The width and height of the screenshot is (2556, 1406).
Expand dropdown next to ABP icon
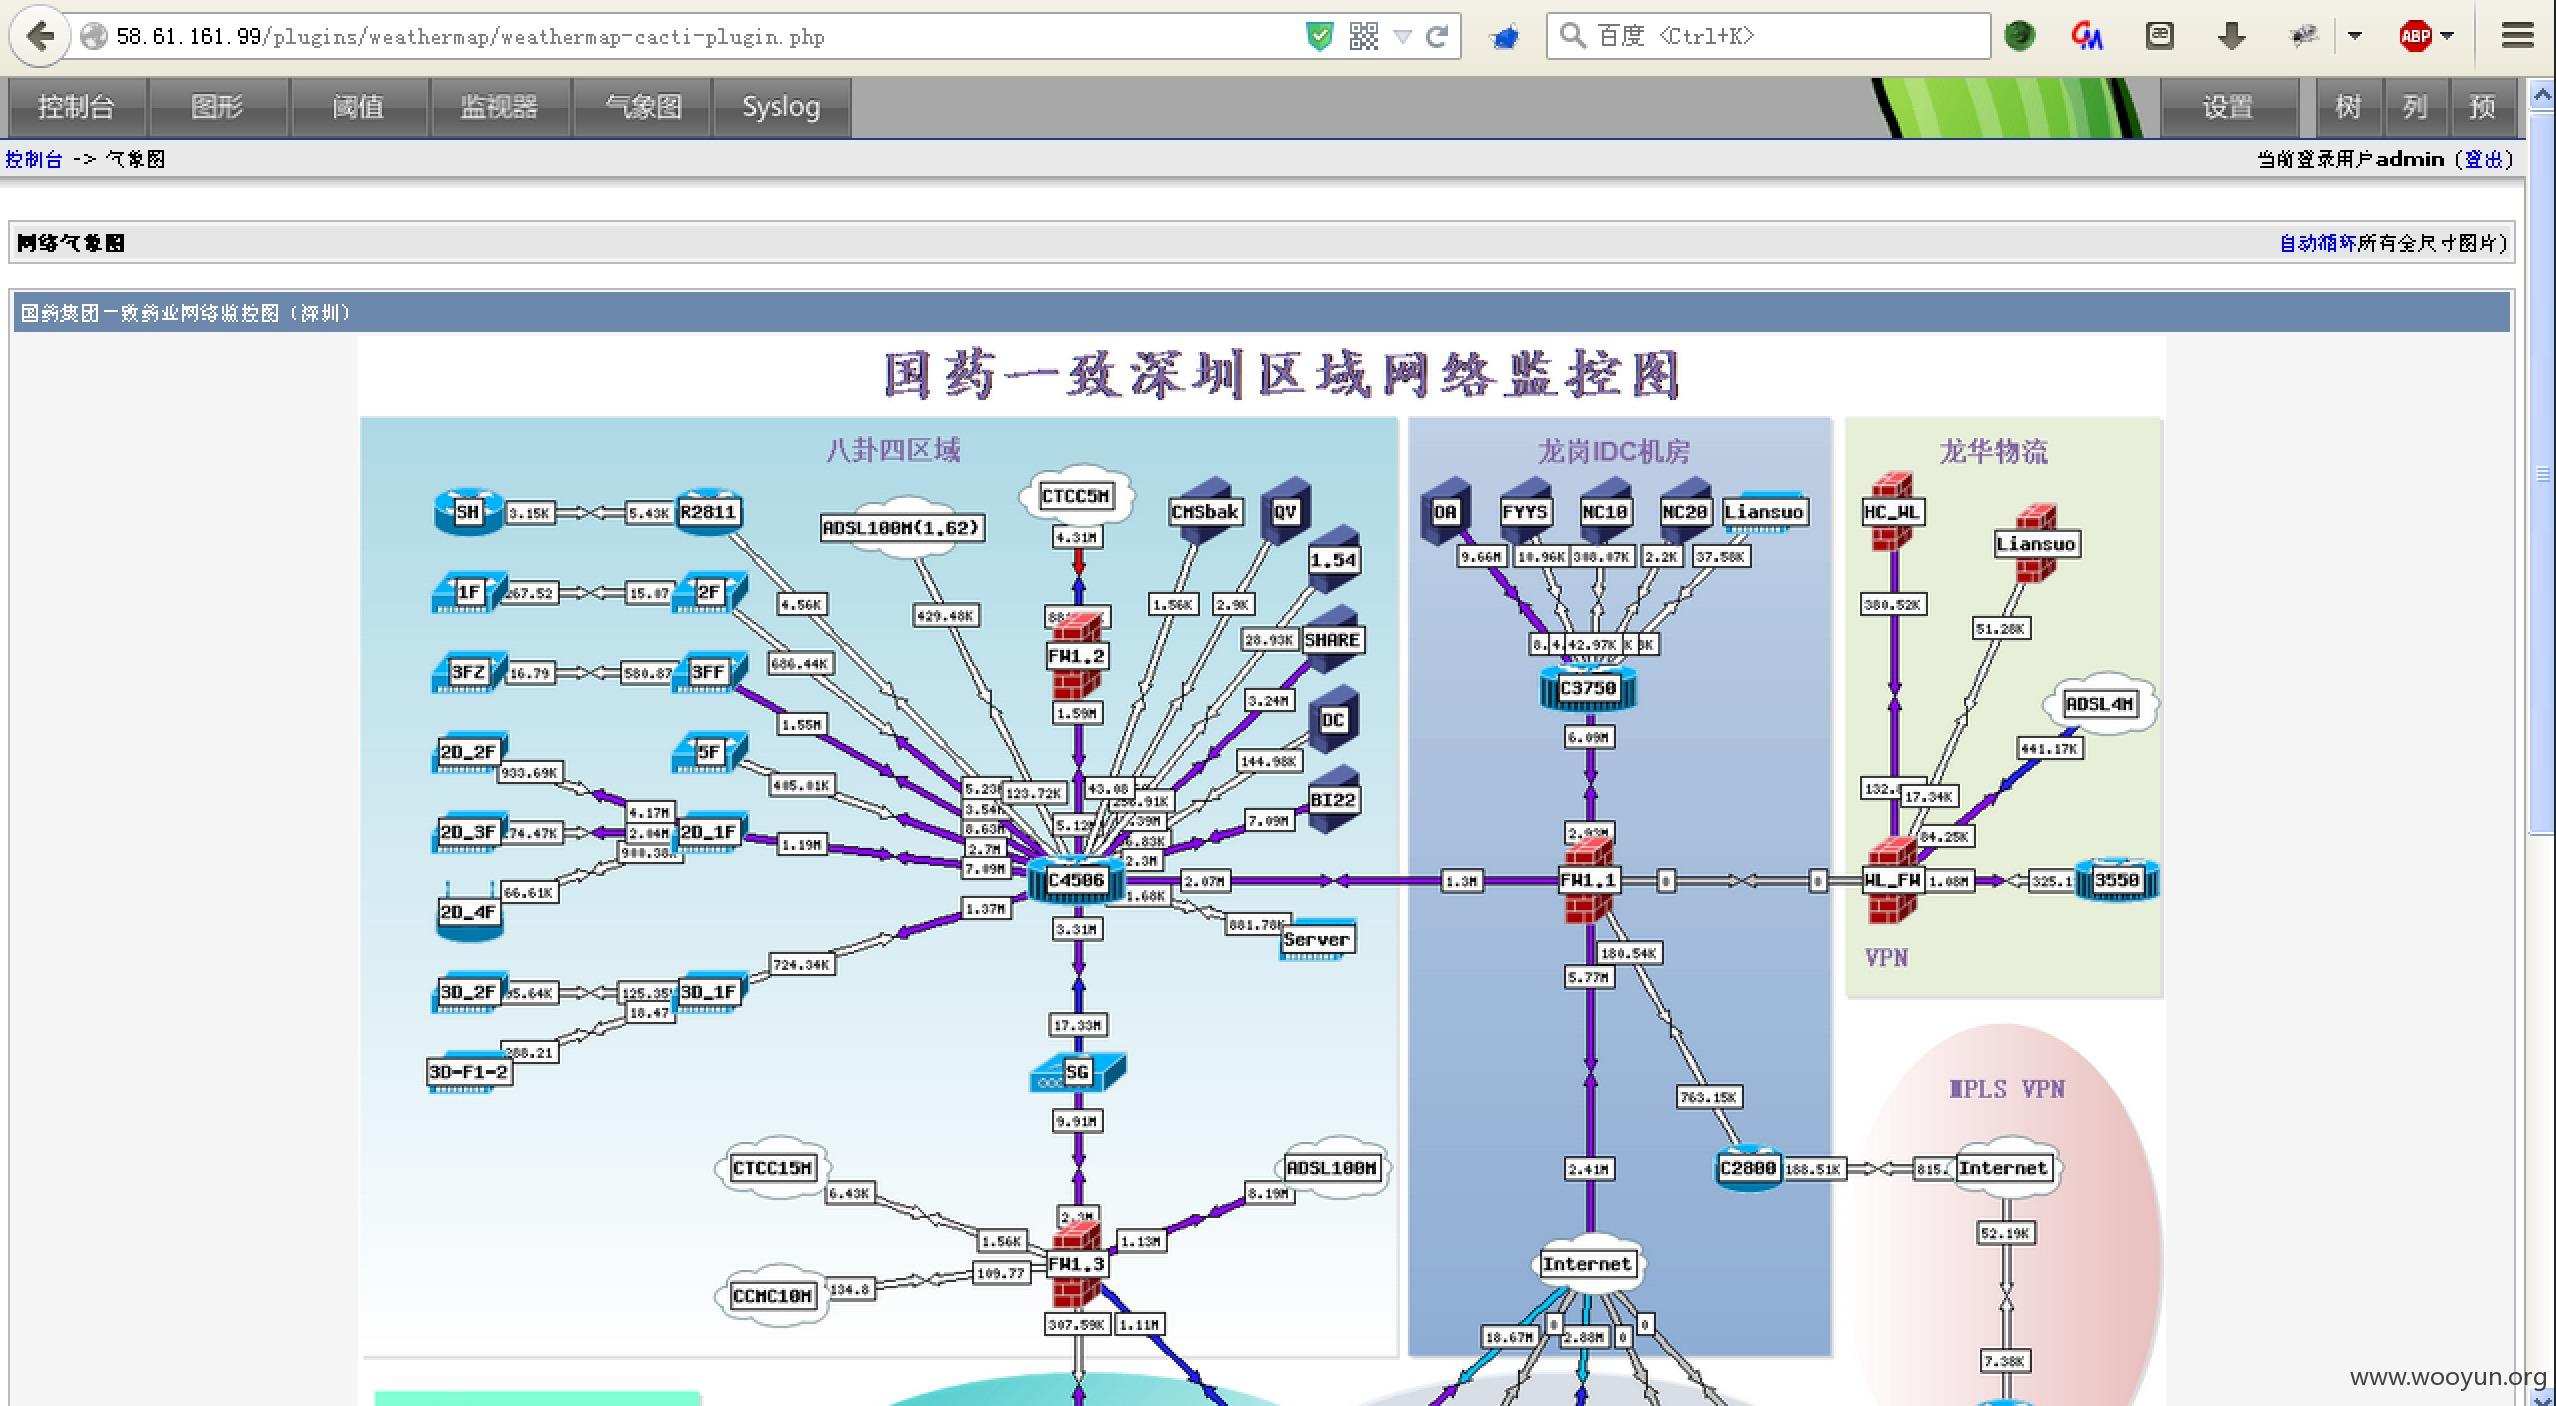tap(2447, 36)
